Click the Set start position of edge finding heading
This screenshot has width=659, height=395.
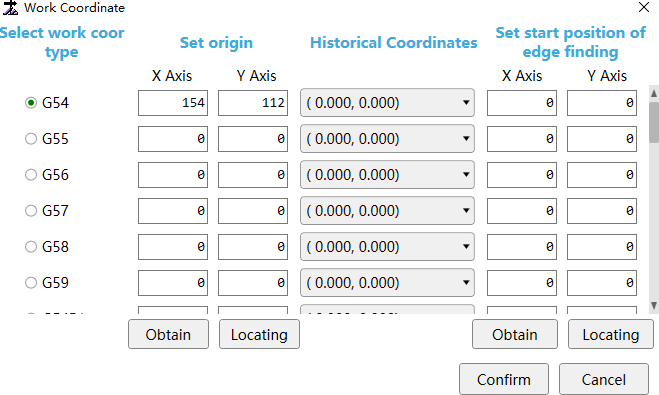point(571,42)
